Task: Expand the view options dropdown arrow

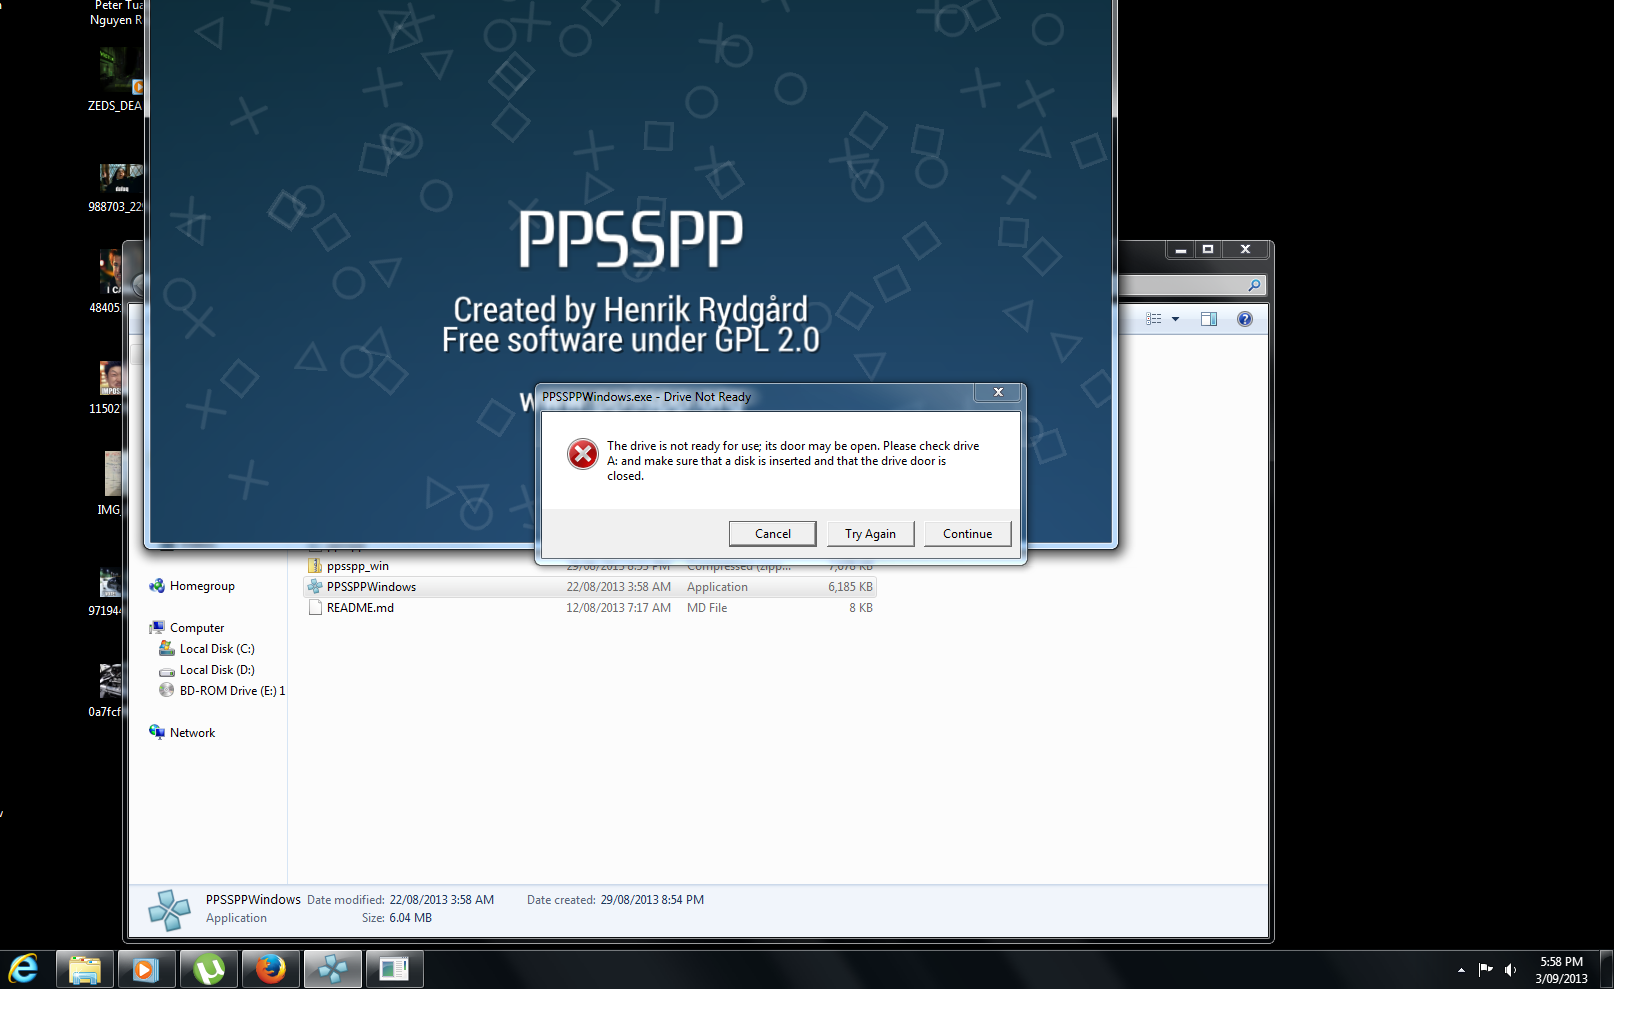Action: point(1176,319)
